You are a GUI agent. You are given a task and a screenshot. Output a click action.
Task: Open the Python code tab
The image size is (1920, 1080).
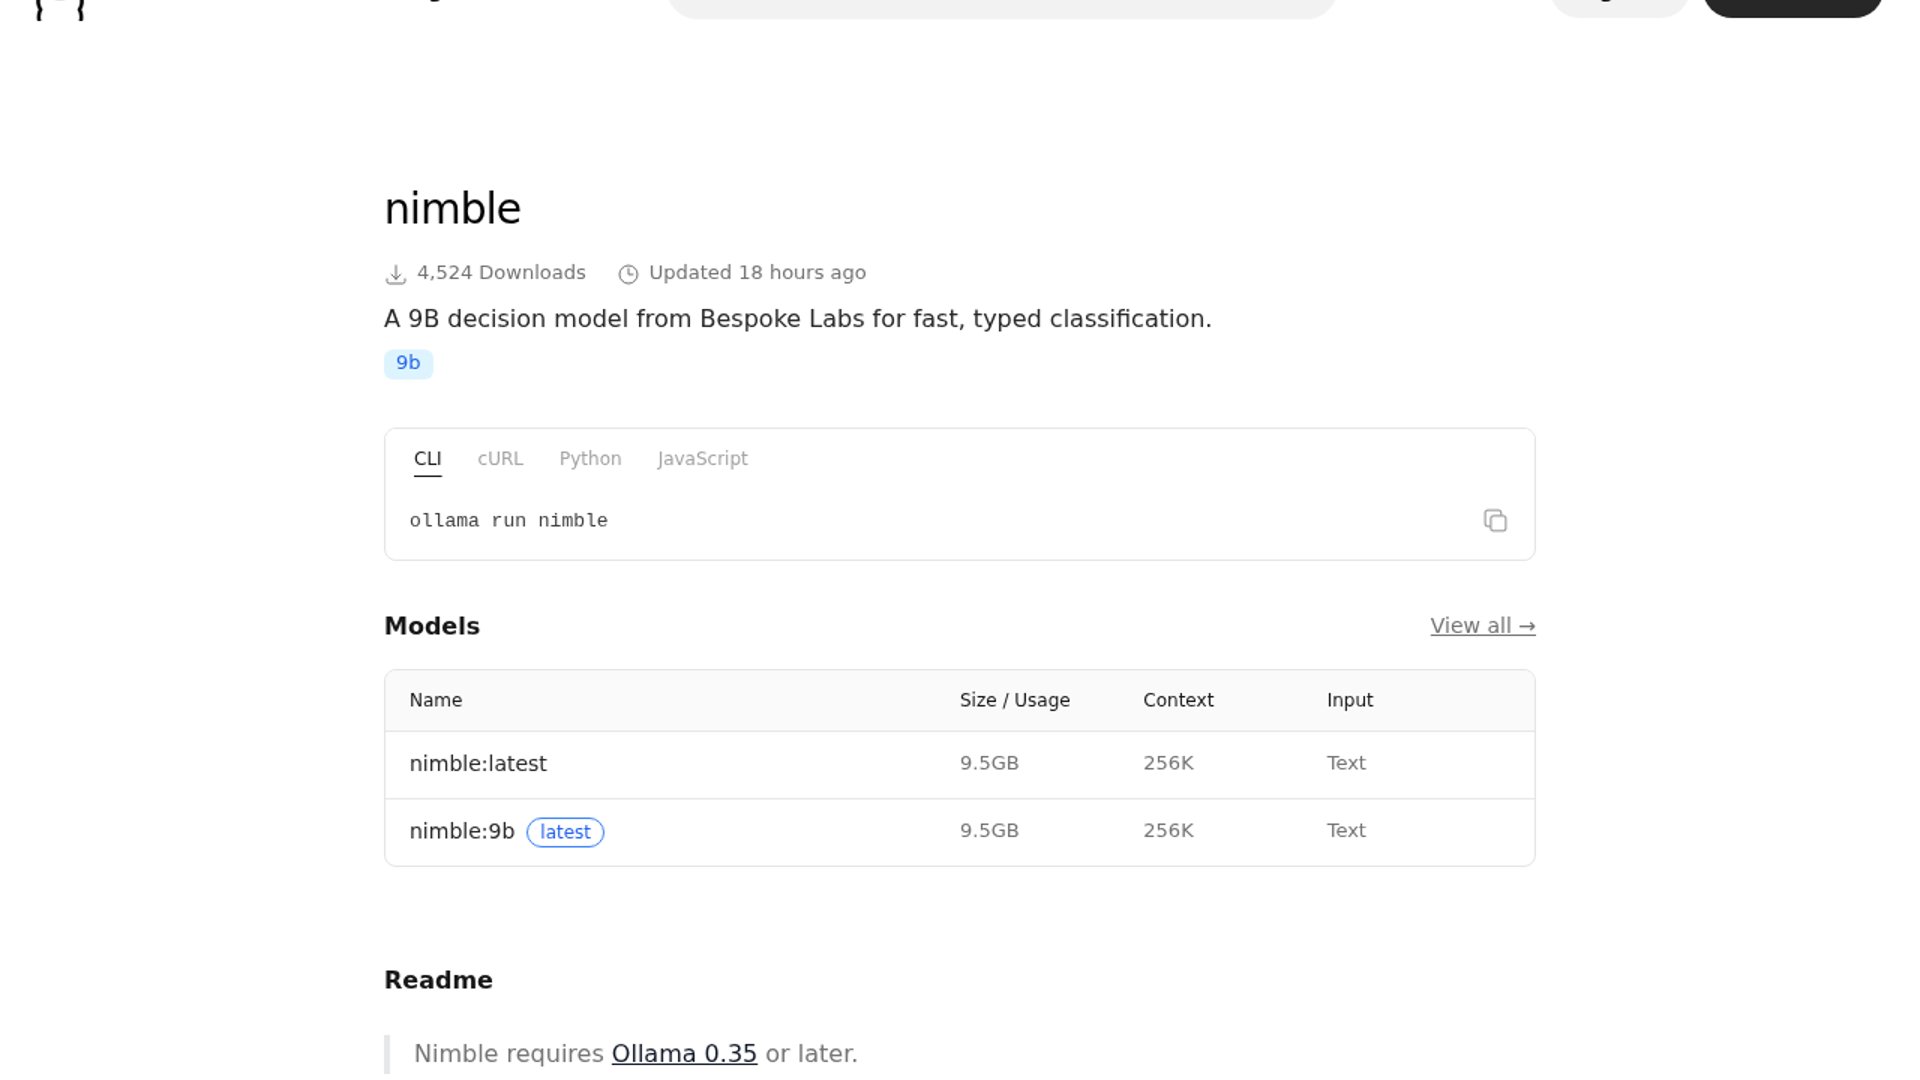pyautogui.click(x=590, y=459)
